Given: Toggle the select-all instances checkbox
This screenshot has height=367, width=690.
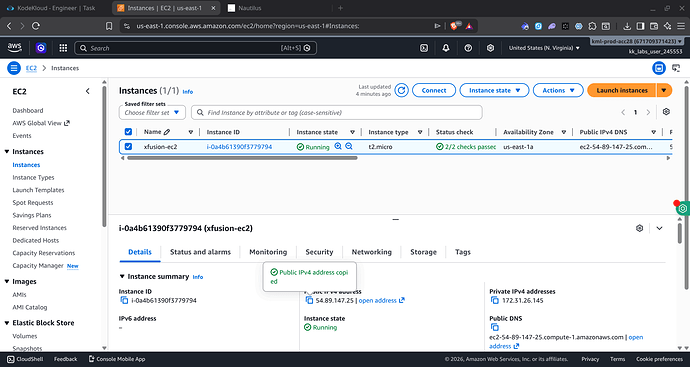Looking at the screenshot, I should 128,132.
